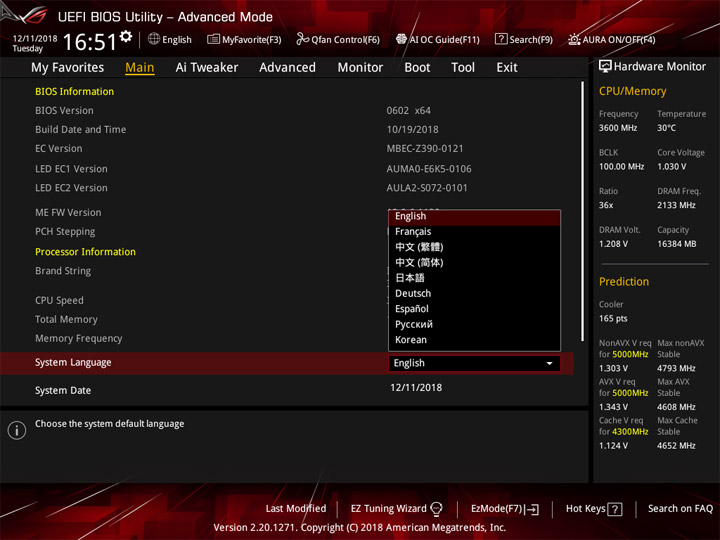
Task: Click the 16:51 clock display
Action: 90,42
